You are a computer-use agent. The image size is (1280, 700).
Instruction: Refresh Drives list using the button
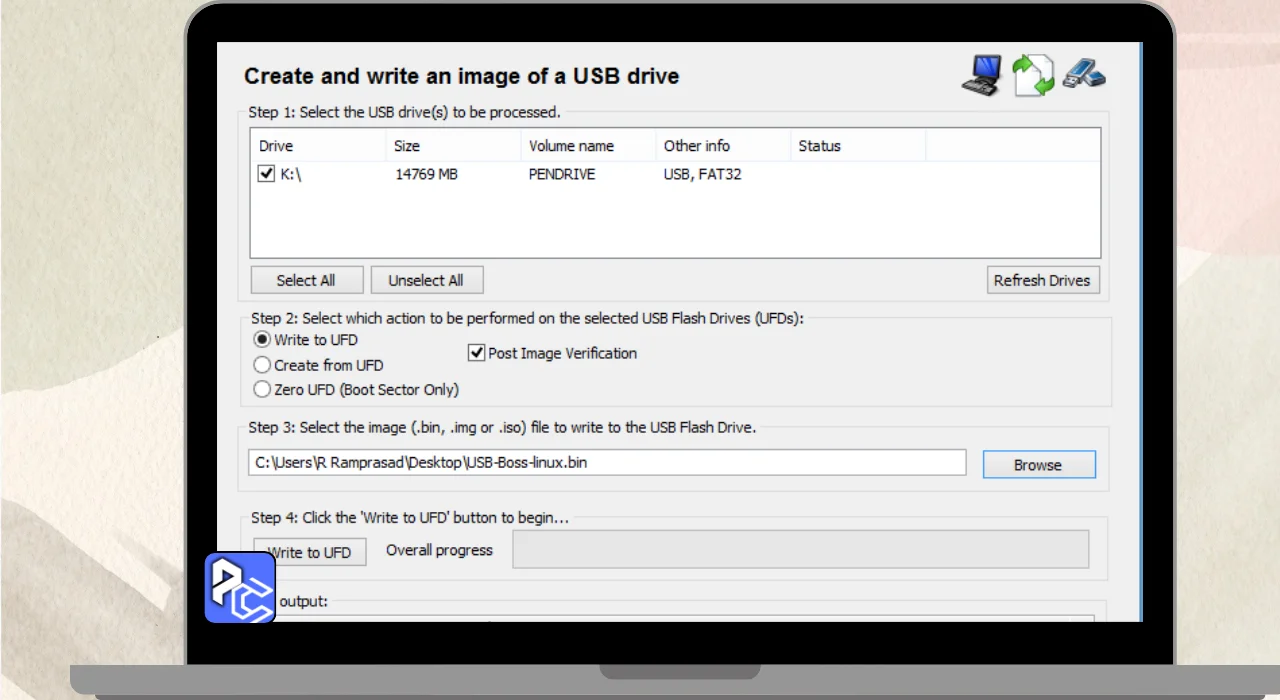click(x=1042, y=280)
